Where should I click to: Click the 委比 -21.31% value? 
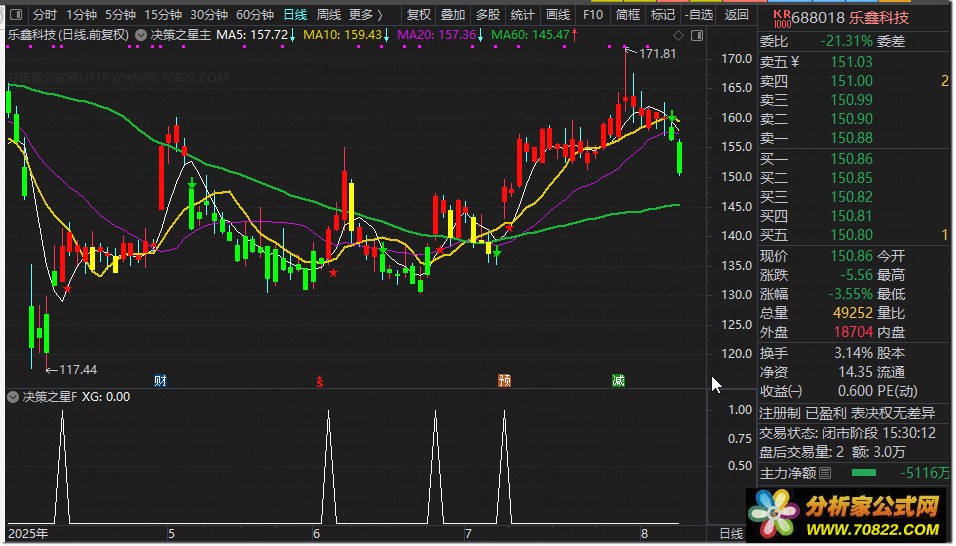[x=846, y=41]
